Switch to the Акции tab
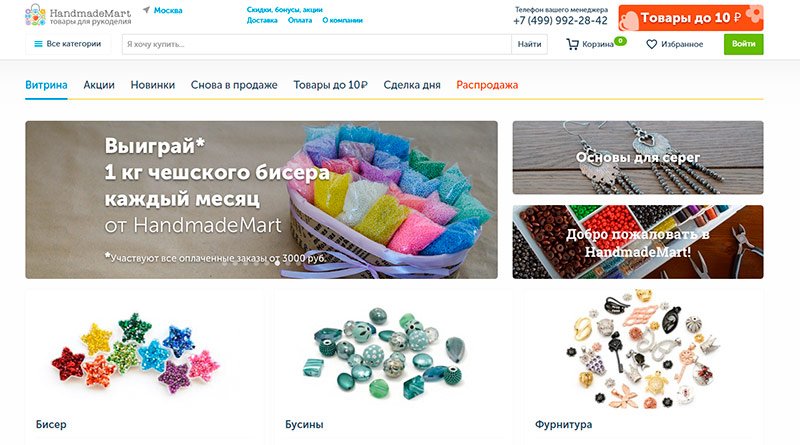Screen dimensions: 800x445 (99, 85)
